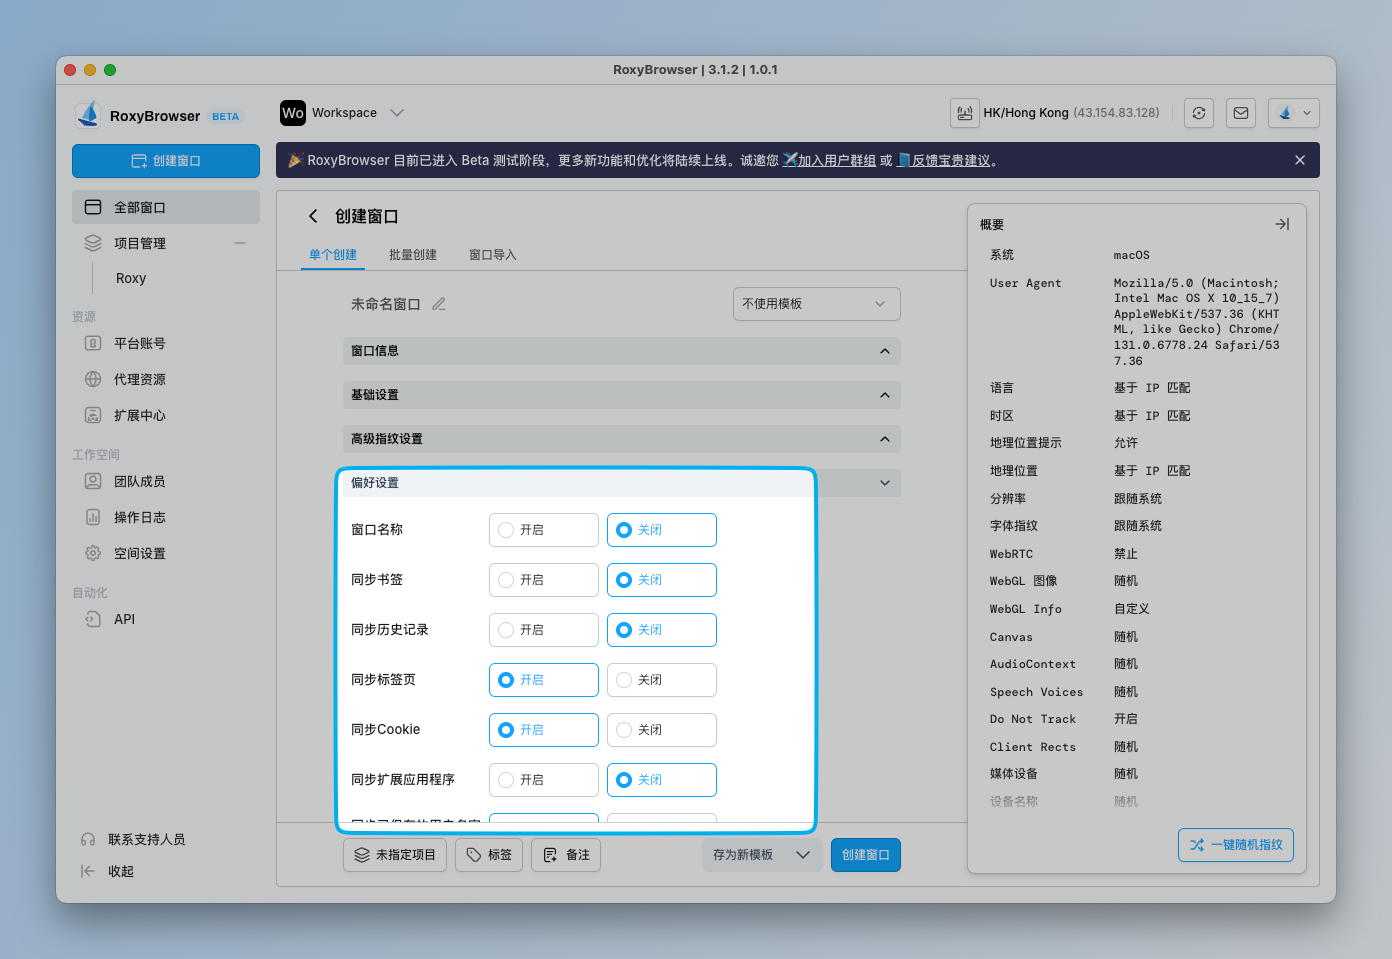The height and width of the screenshot is (959, 1392).
Task: Collapse the 高级指纹设置 section
Action: 622,439
